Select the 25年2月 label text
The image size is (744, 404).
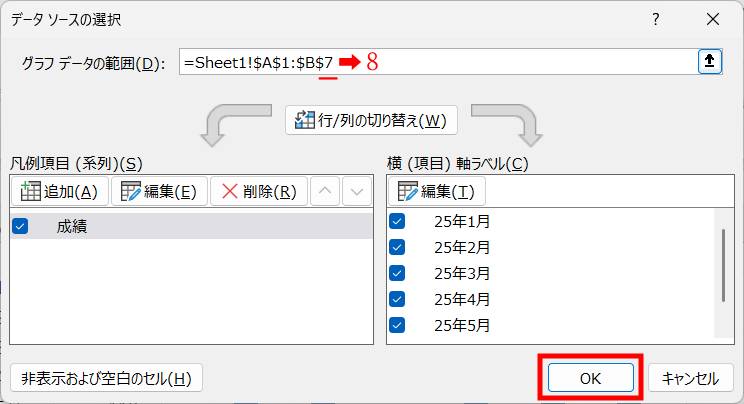coord(462,247)
